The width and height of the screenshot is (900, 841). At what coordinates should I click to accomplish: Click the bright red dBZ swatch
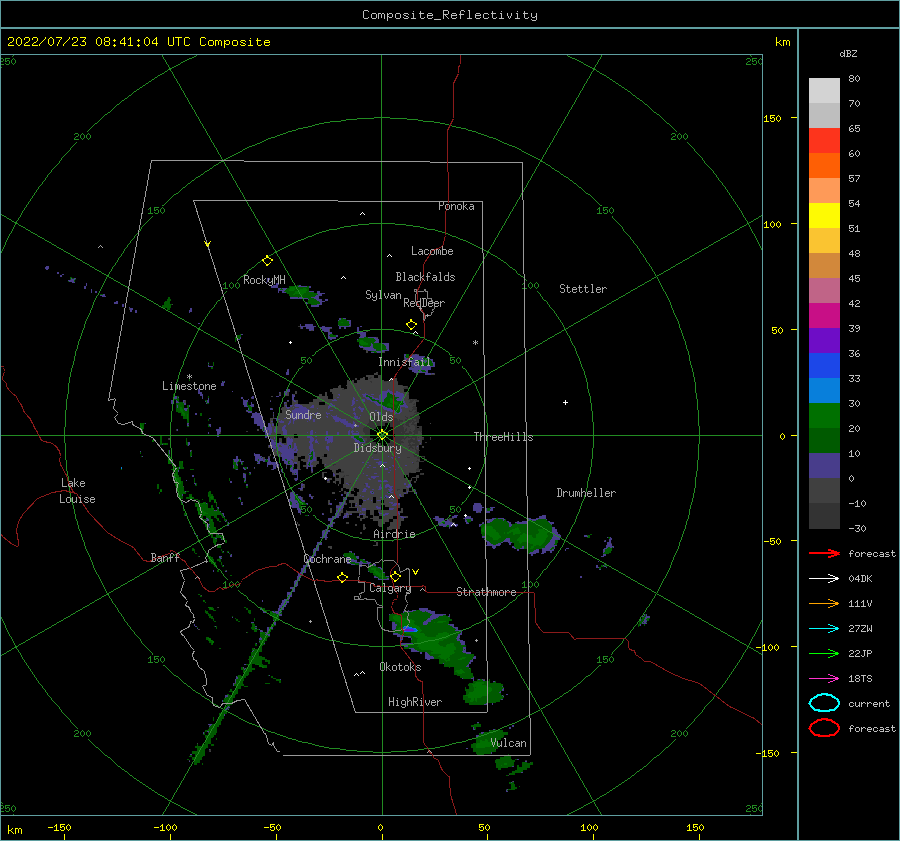tap(824, 141)
